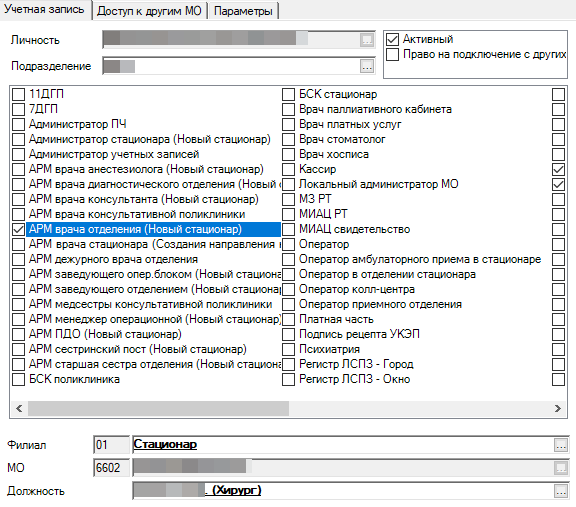Click the left arrow of horizontal scrollbar
The width and height of the screenshot is (576, 507).
pos(19,409)
